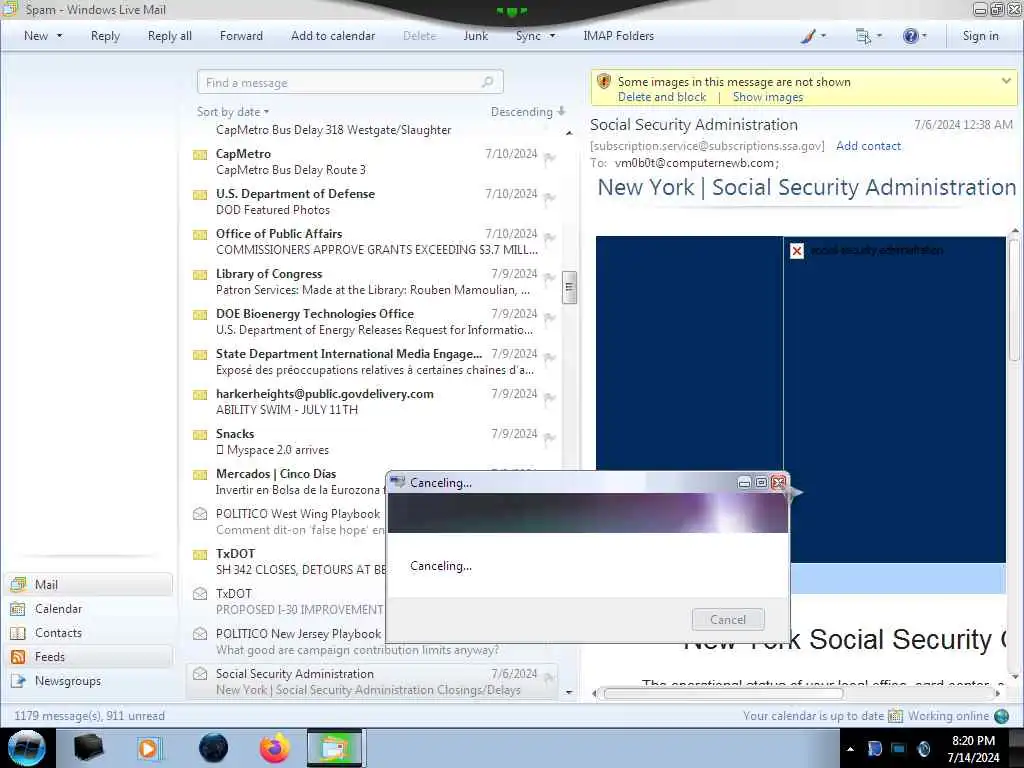Click the search magnifier icon
The image size is (1024, 768).
click(x=487, y=82)
